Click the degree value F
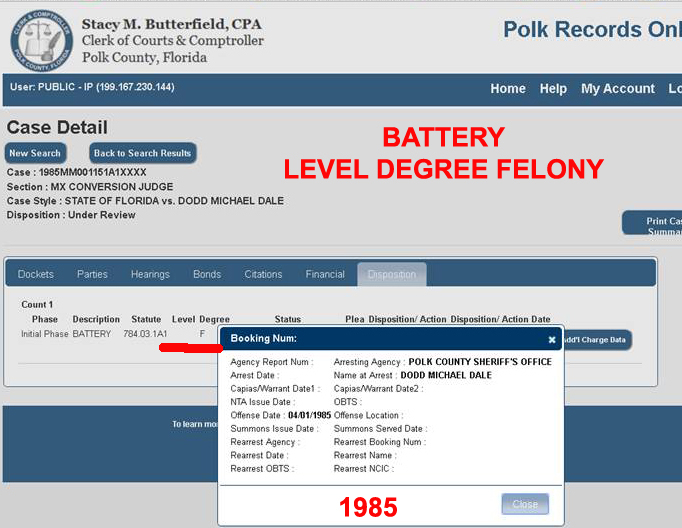This screenshot has width=682, height=528. tap(202, 334)
